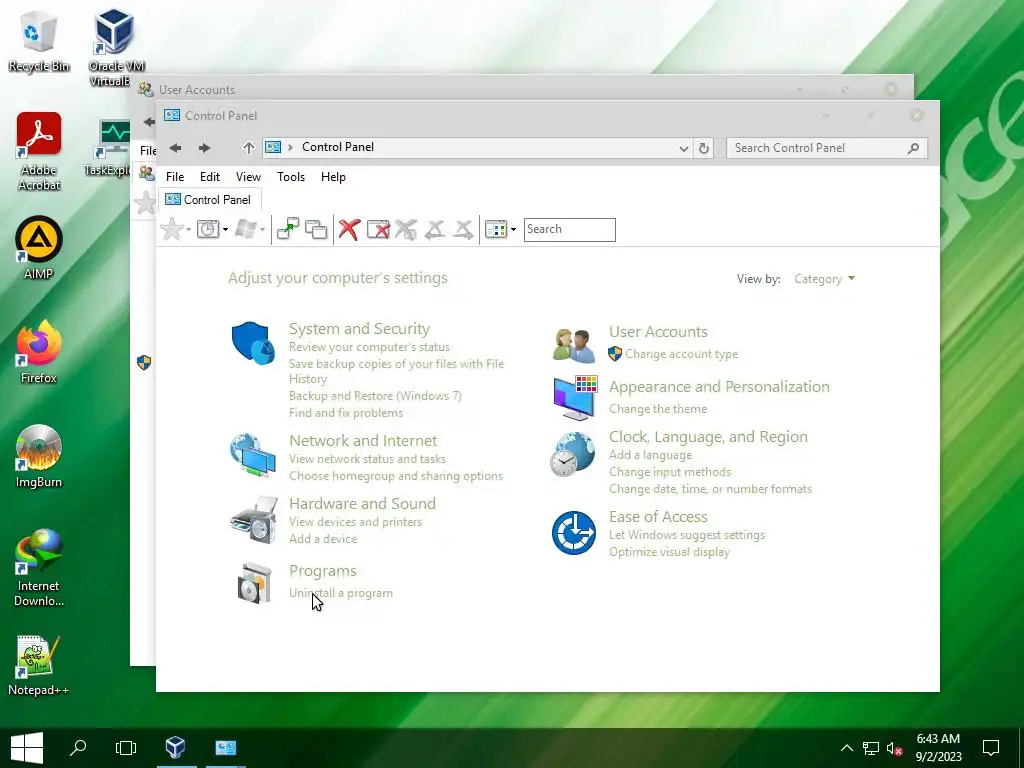Click Optimize visual display link

(669, 552)
